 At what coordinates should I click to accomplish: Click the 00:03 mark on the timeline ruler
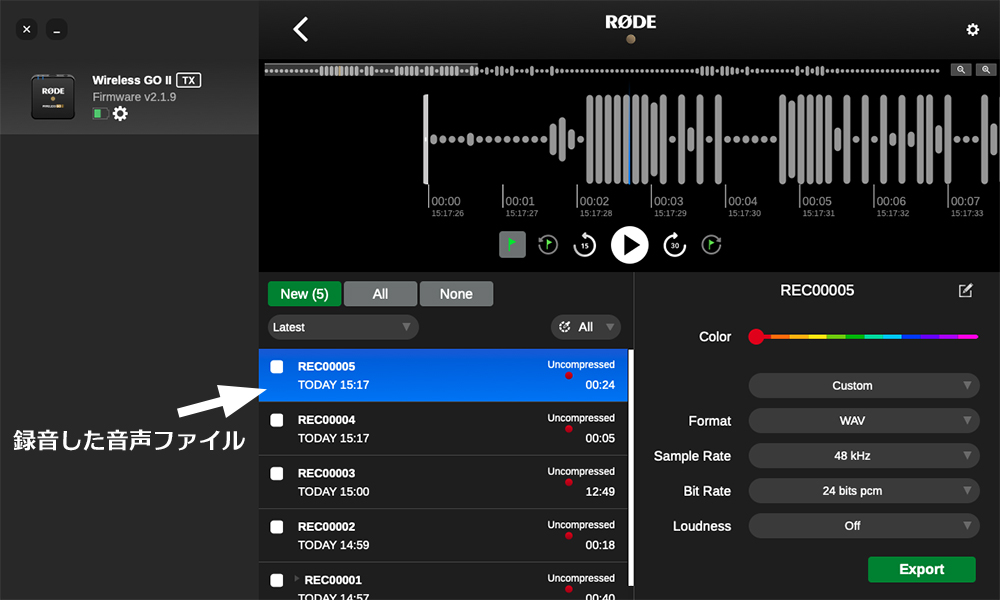pyautogui.click(x=668, y=201)
